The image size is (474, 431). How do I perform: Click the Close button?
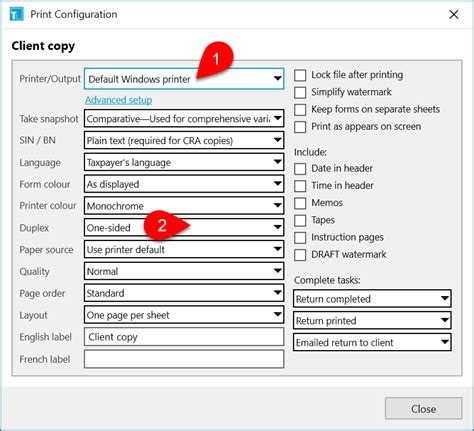(x=423, y=409)
